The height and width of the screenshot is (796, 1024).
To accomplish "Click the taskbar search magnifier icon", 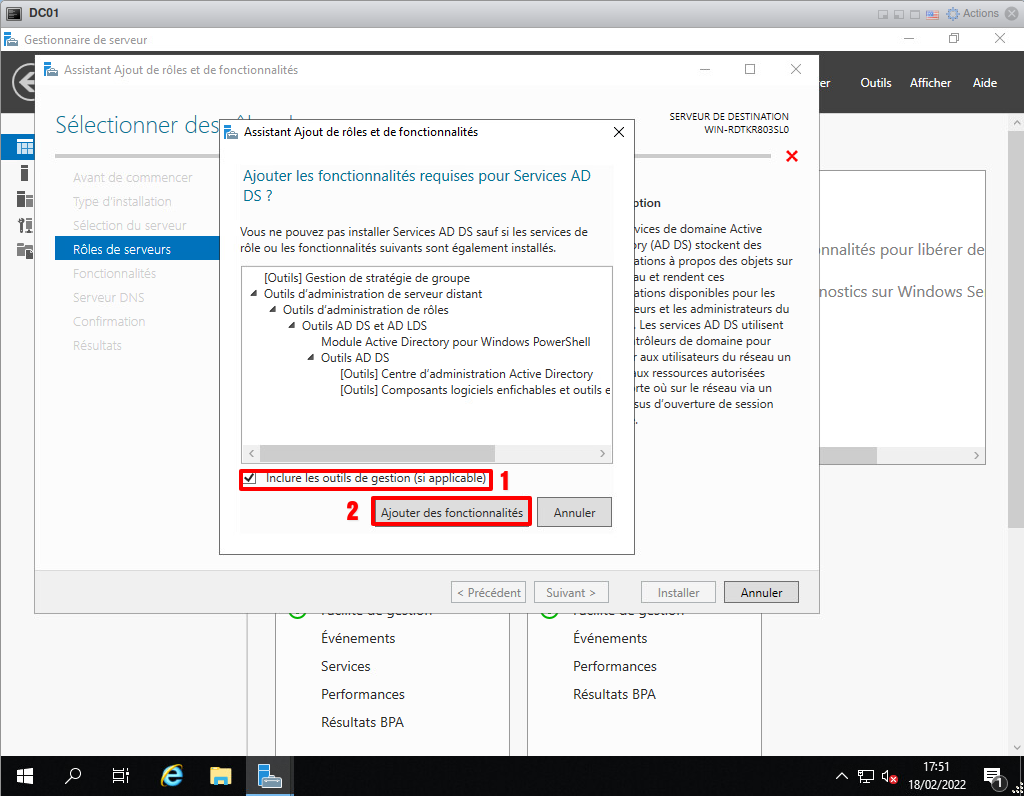I will (73, 775).
